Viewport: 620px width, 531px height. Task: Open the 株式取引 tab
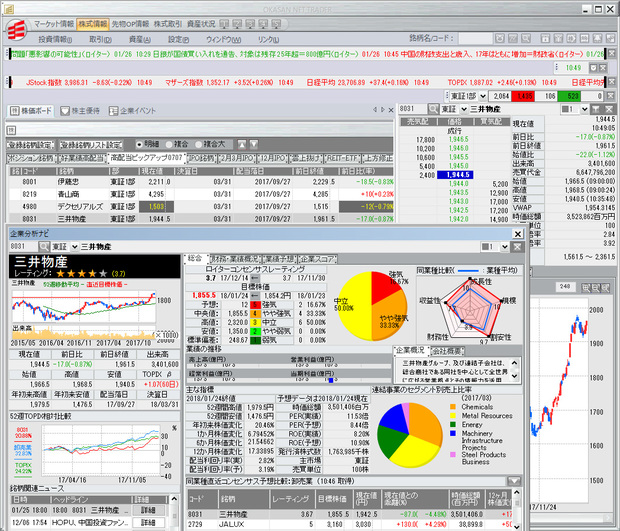pos(168,24)
